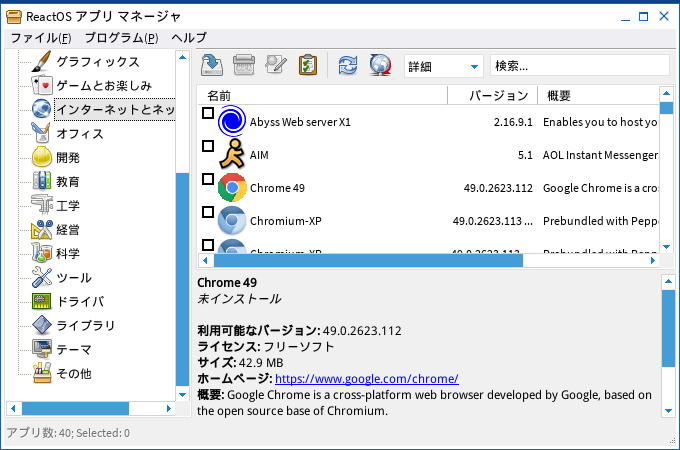Click details pane scroll up arrow

click(x=668, y=281)
